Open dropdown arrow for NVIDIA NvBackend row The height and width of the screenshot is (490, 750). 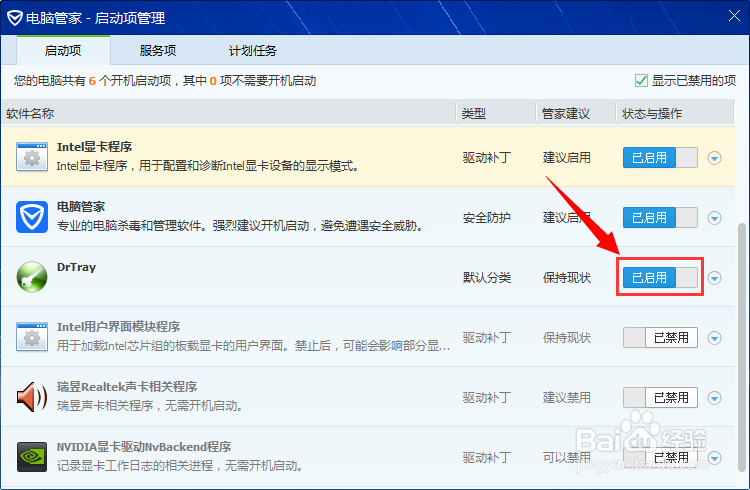[x=715, y=458]
